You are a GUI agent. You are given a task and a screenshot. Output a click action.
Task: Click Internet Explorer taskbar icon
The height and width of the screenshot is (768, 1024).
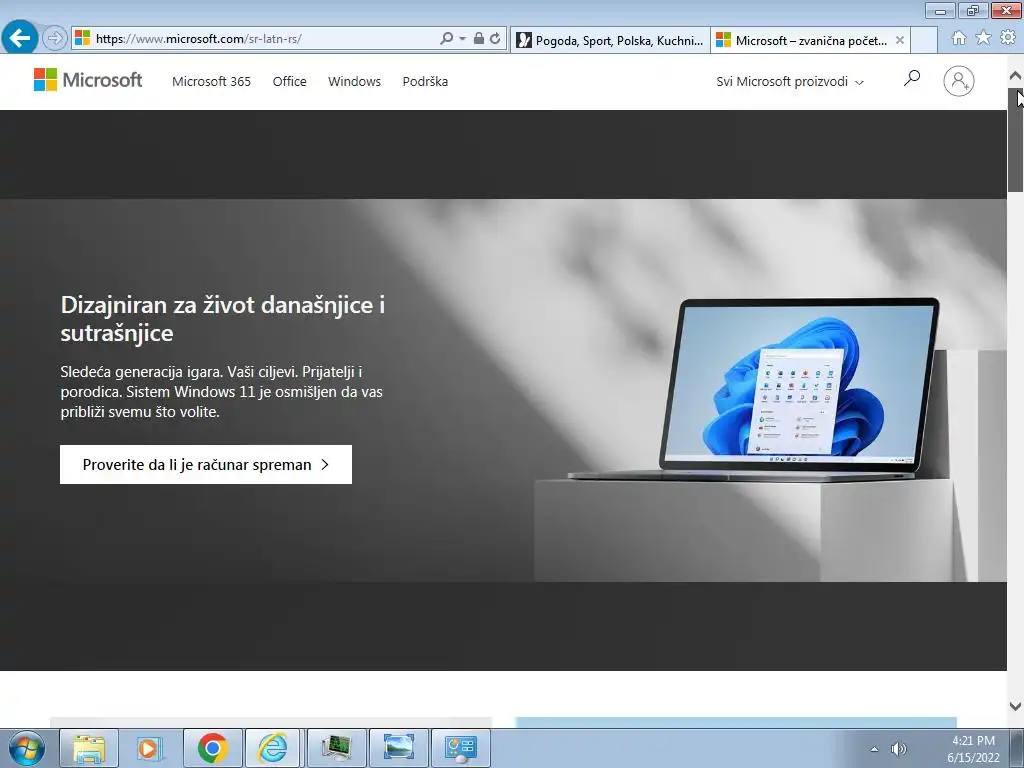pyautogui.click(x=274, y=748)
